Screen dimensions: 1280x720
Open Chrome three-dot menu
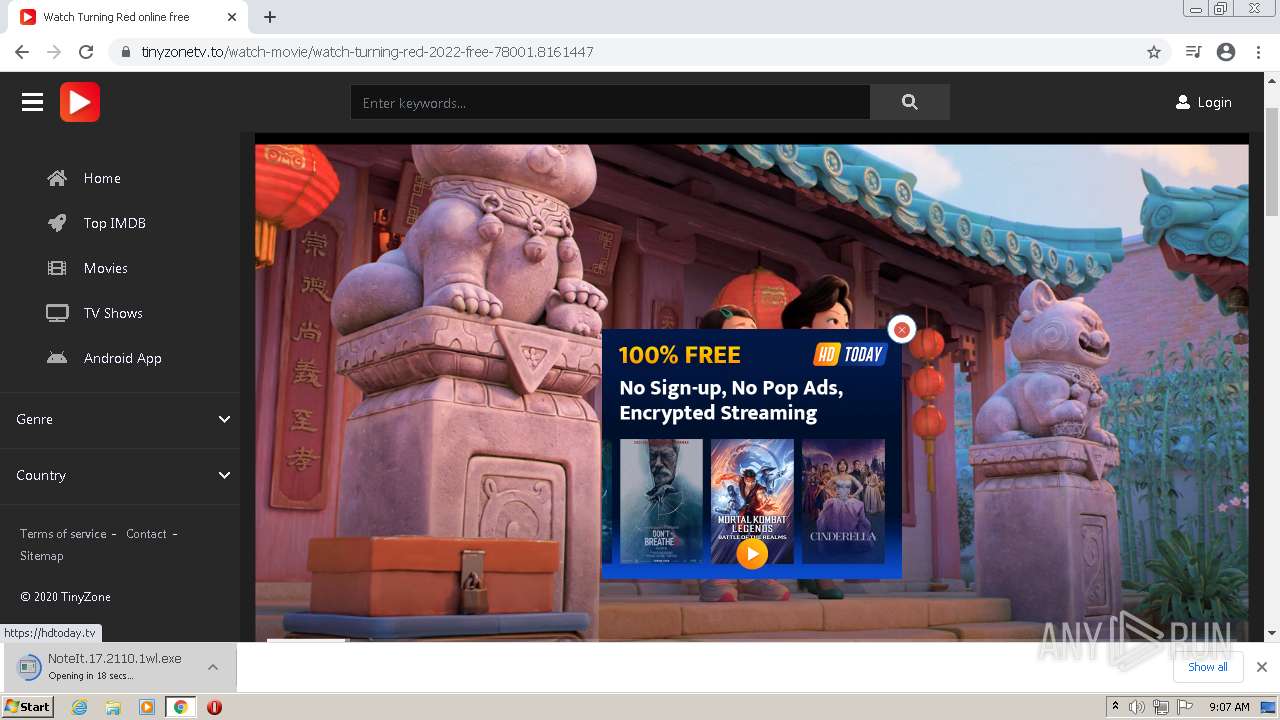(1258, 52)
